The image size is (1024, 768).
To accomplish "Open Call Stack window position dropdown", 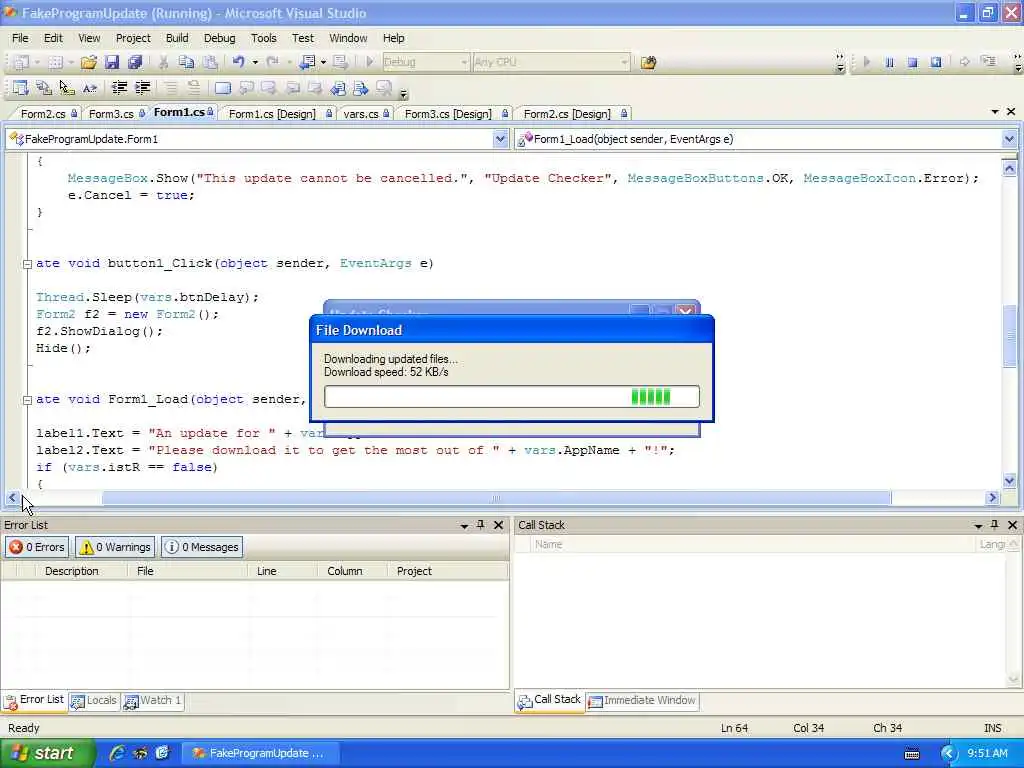I will tap(978, 525).
